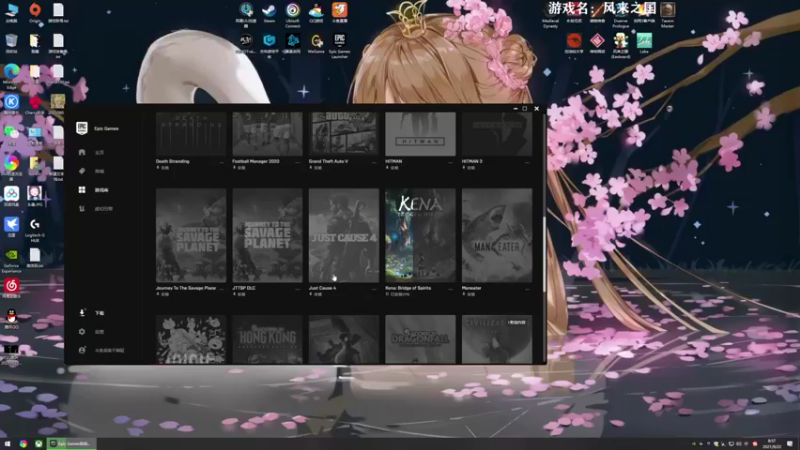The height and width of the screenshot is (450, 800).
Task: Open the Hong Kong game cover
Action: point(267,339)
